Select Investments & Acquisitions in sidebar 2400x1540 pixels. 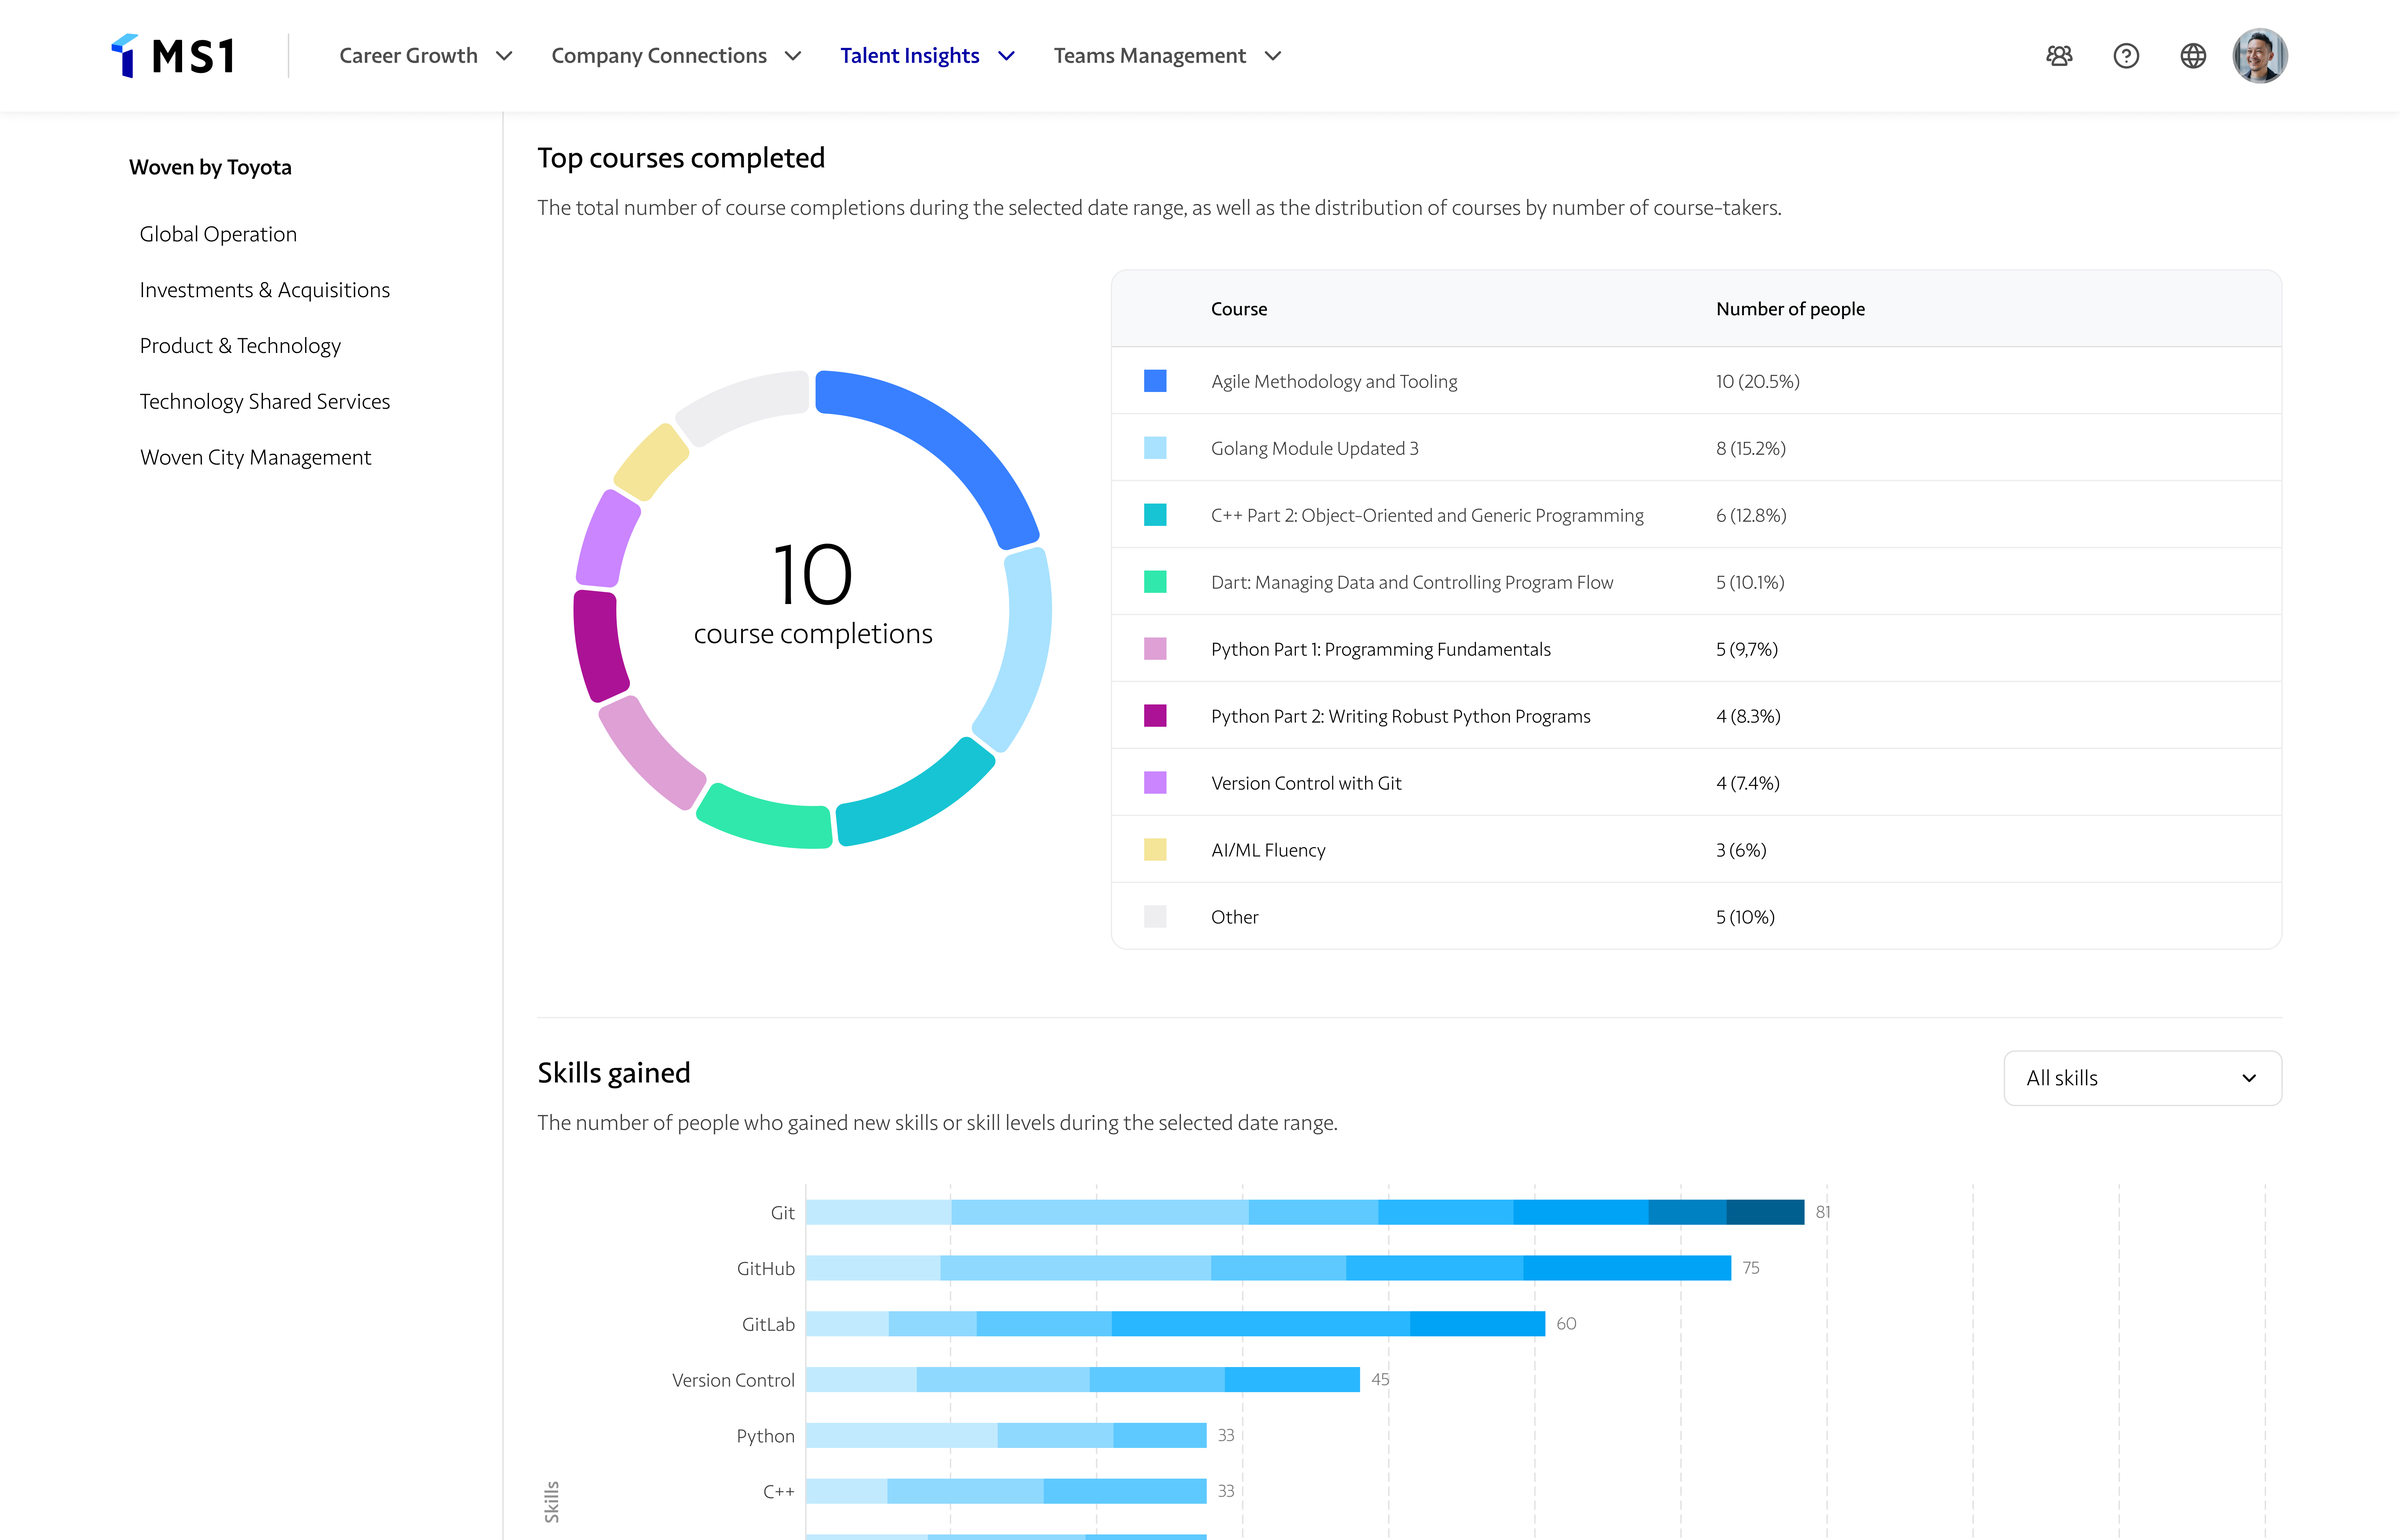tap(265, 290)
